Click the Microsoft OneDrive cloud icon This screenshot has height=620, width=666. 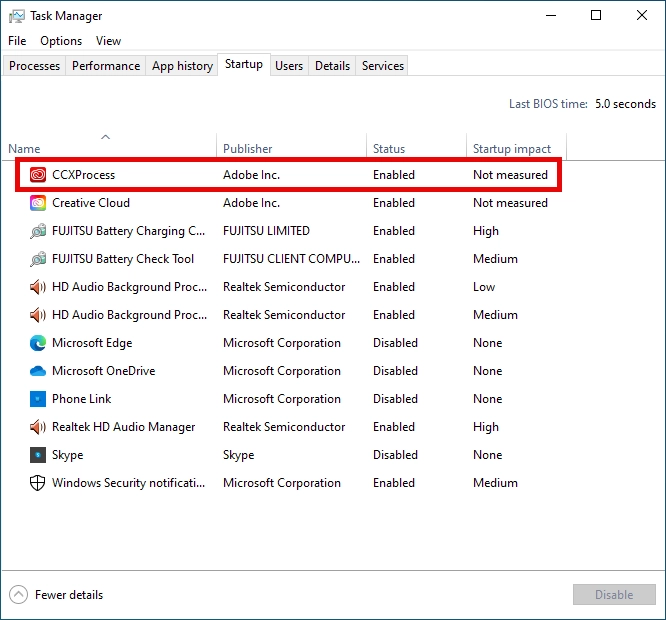click(38, 371)
